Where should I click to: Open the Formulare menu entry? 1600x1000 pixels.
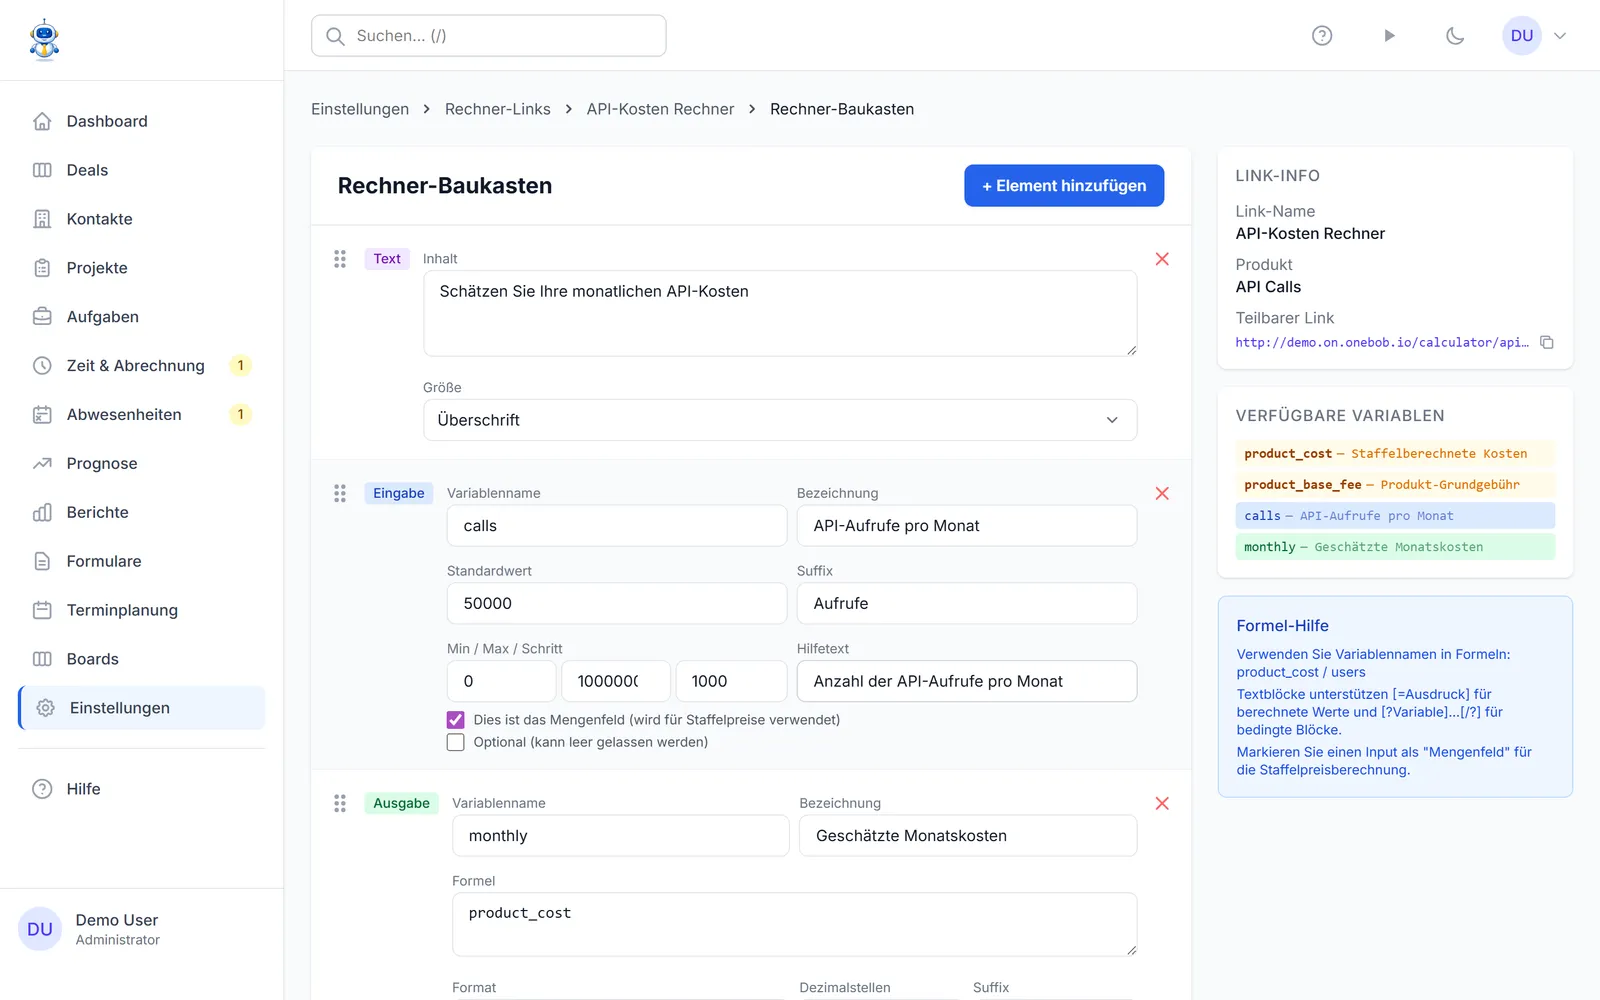click(142, 562)
